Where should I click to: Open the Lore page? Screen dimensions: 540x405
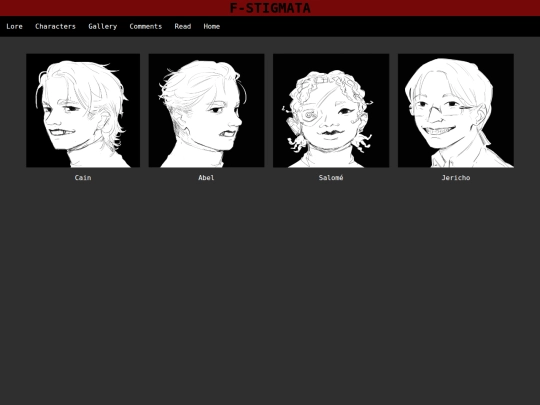point(14,27)
